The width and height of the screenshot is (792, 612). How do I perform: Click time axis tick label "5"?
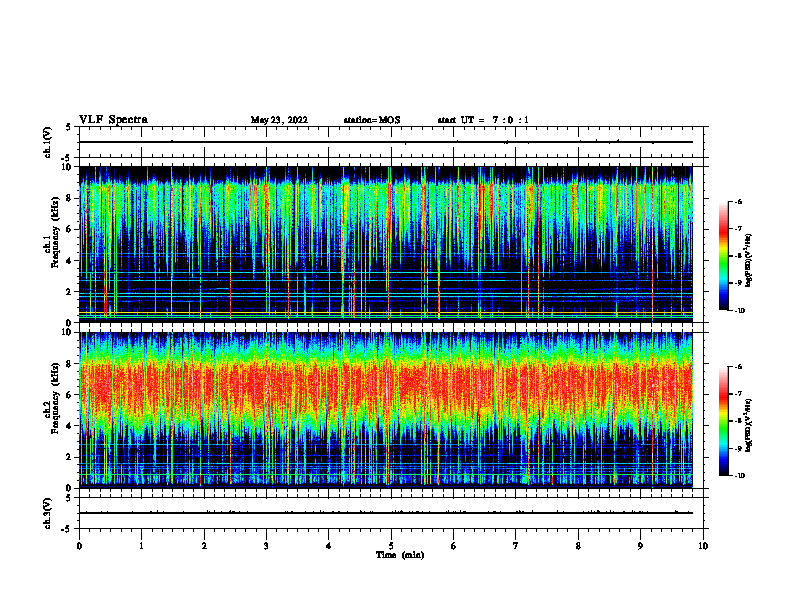point(391,546)
